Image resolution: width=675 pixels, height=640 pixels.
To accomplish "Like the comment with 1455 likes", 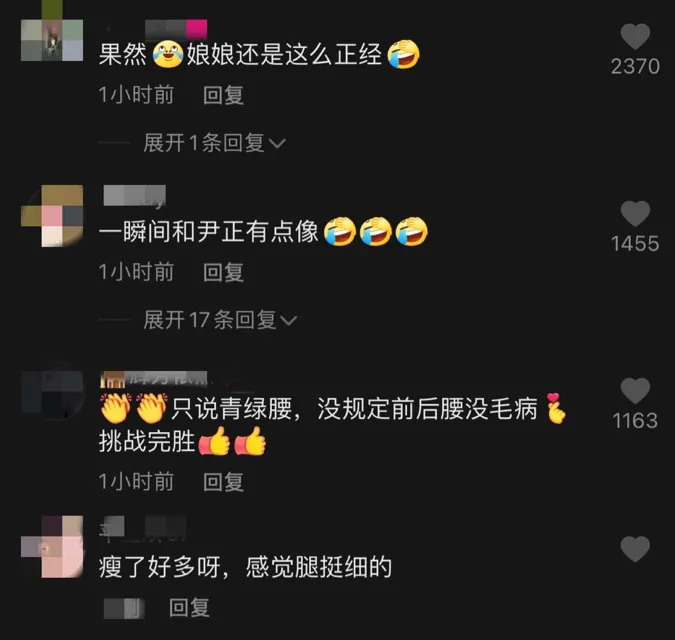I will [x=635, y=213].
